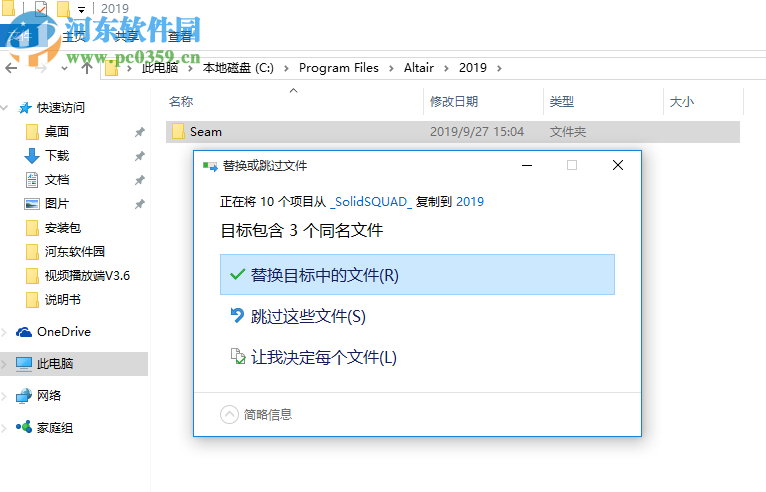
Task: Click the OneDrive cloud icon
Action: 24,332
